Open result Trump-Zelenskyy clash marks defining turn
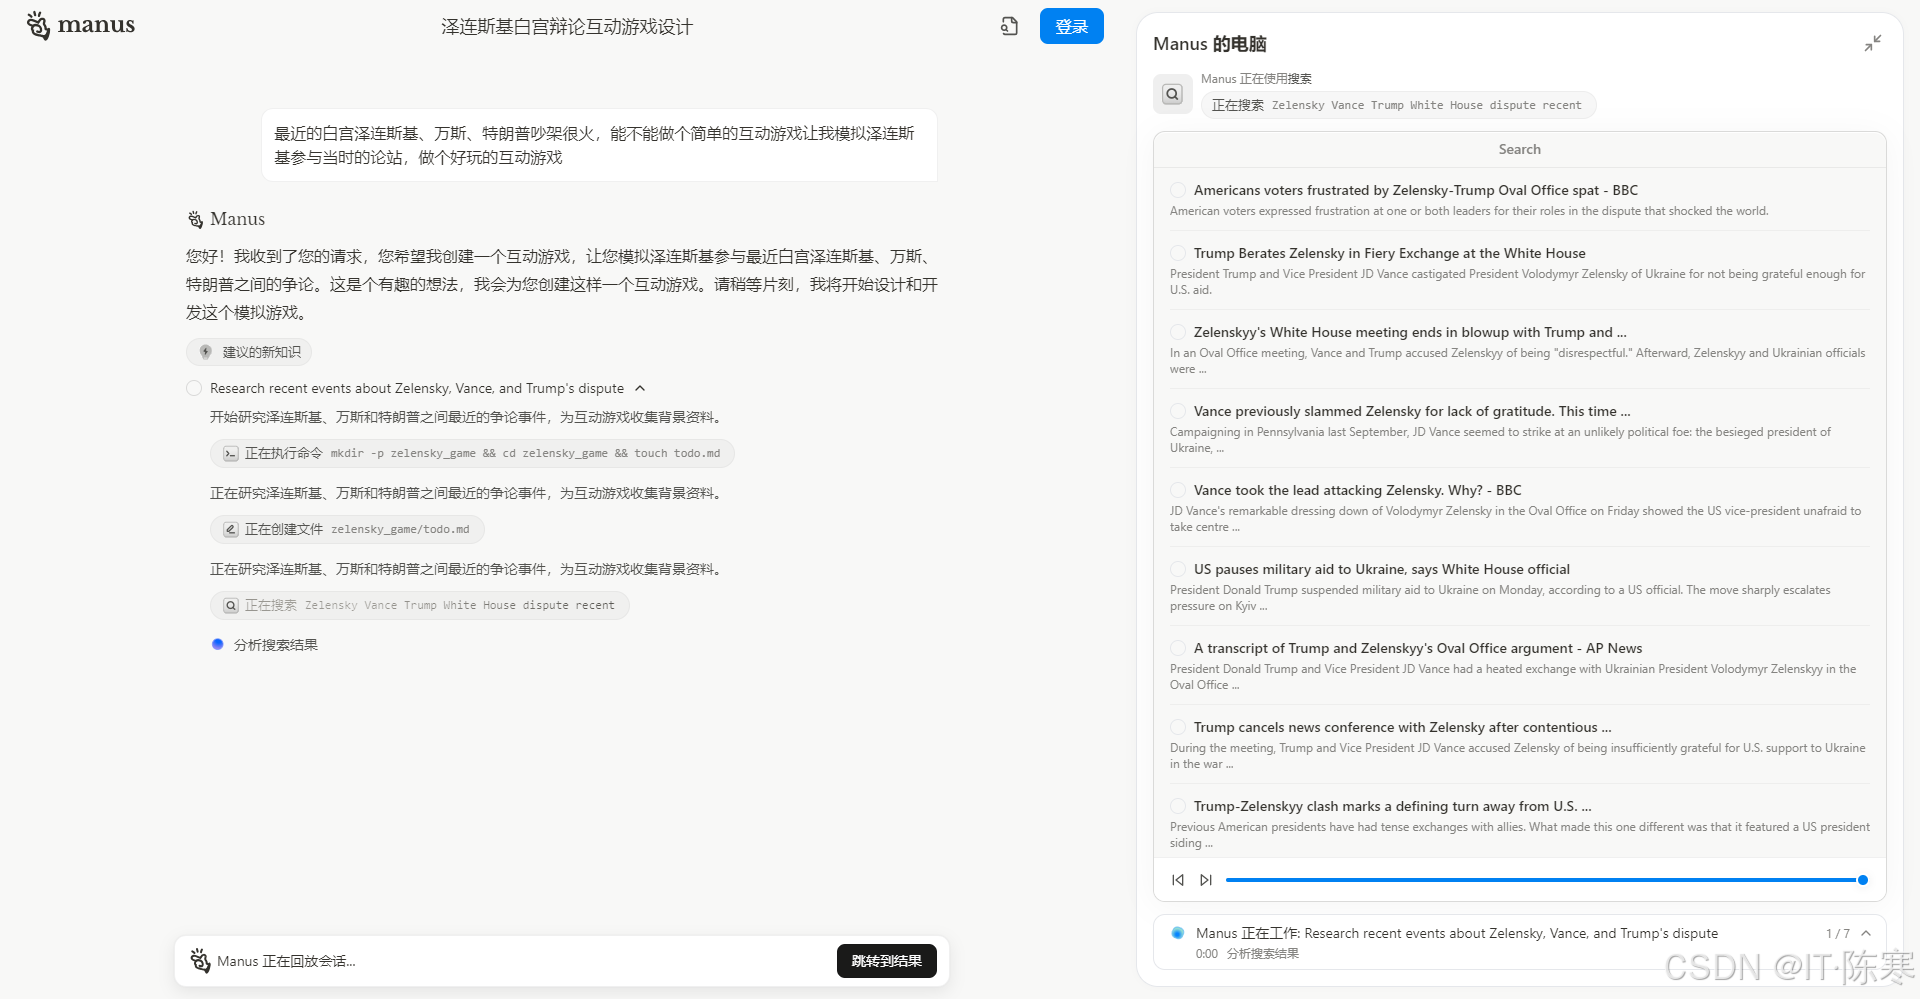The width and height of the screenshot is (1920, 999). click(x=1392, y=806)
